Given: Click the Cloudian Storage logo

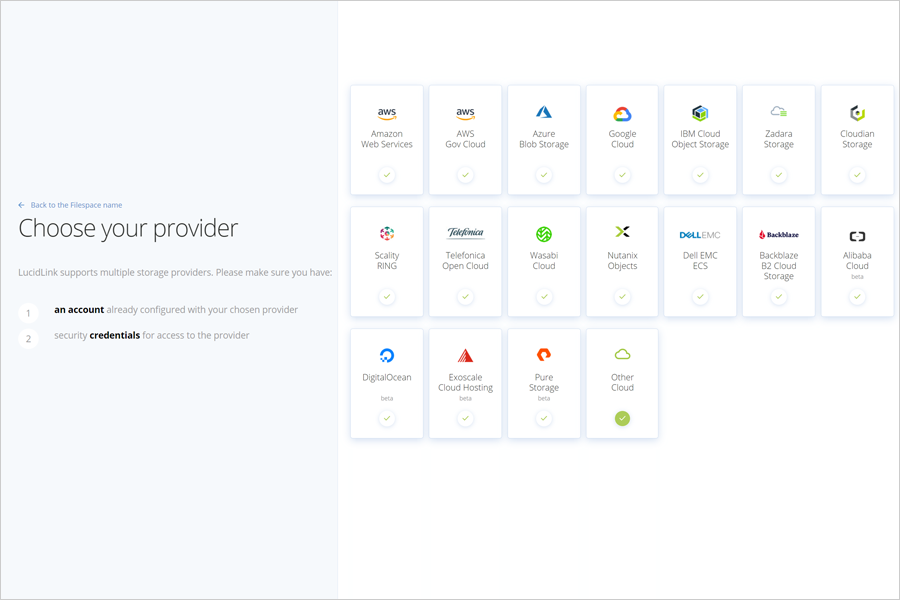Looking at the screenshot, I should [858, 113].
